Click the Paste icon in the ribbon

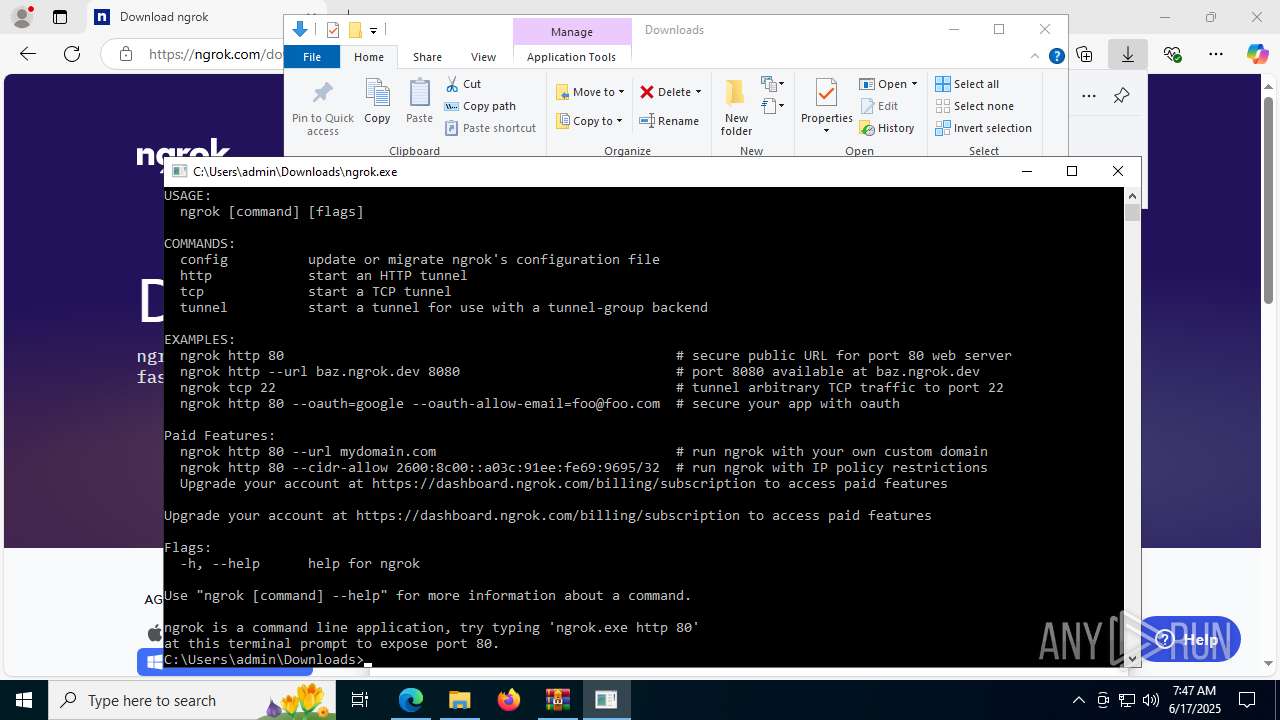point(419,102)
